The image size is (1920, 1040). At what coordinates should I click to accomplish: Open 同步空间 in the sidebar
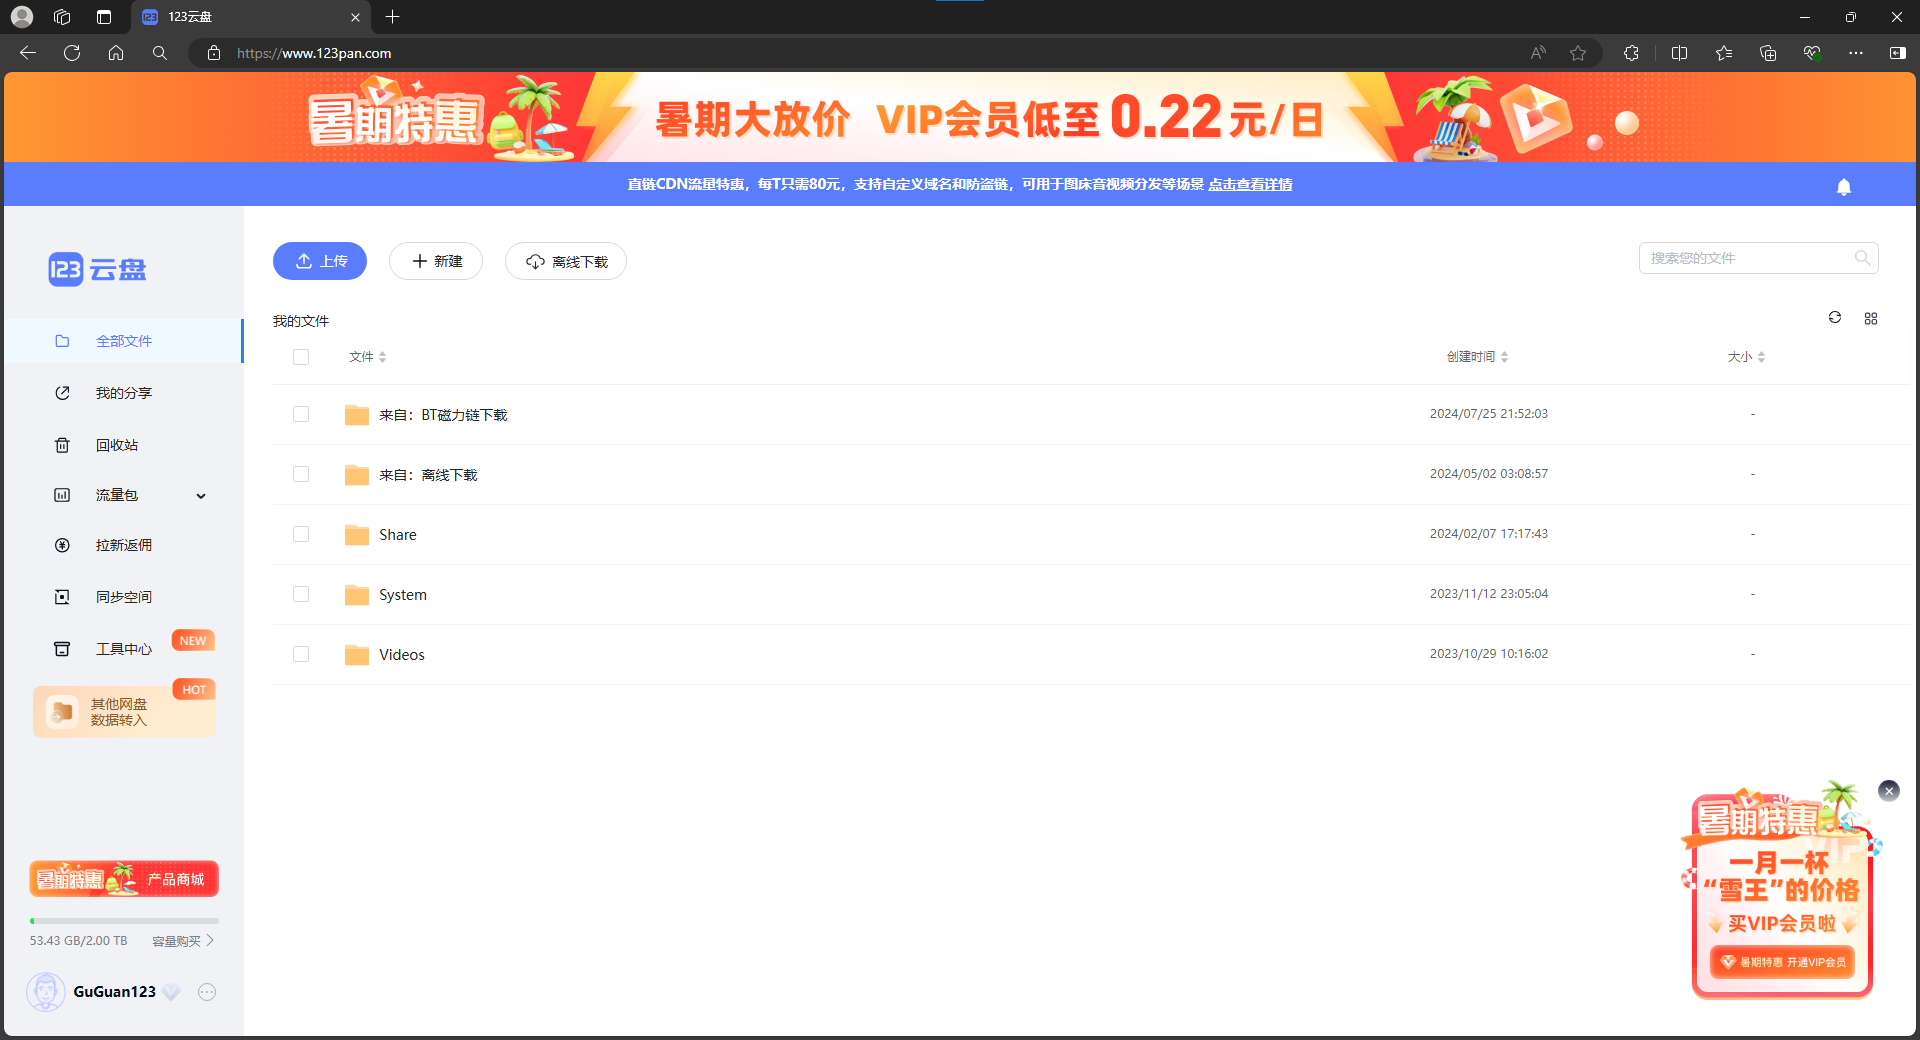point(123,597)
